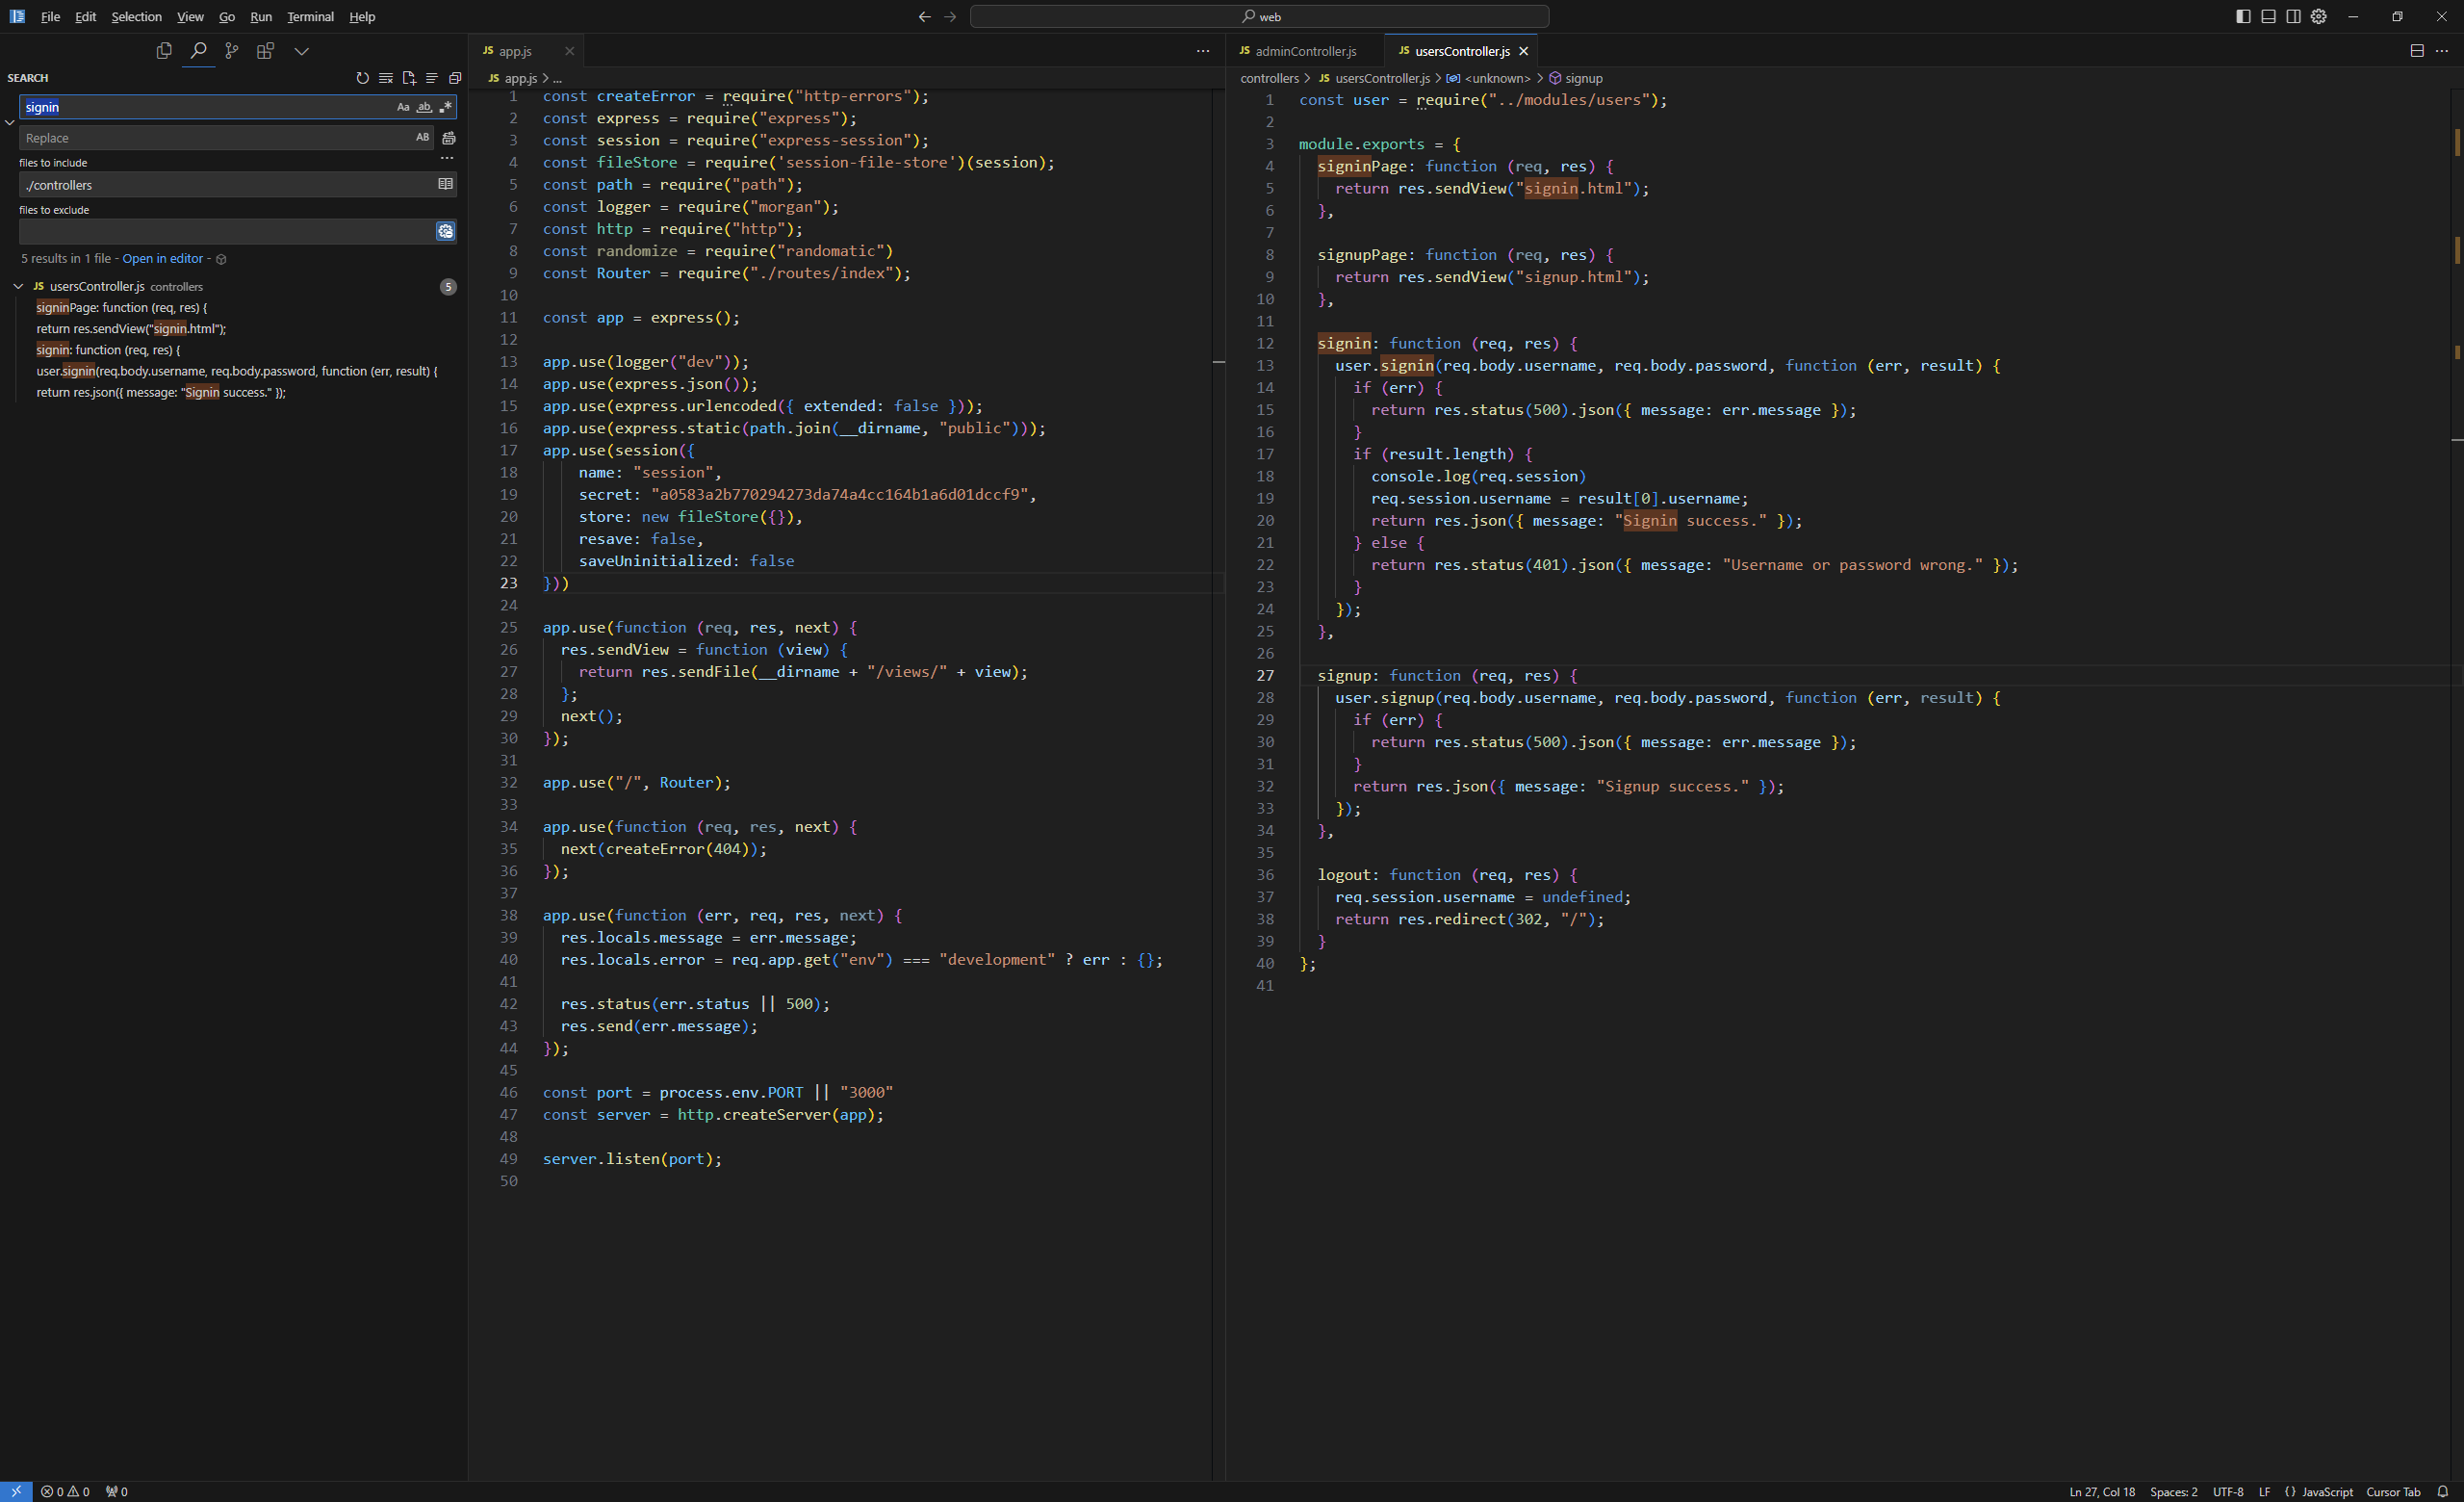Split the usersController.js editor down
The image size is (2464, 1502).
2417,51
